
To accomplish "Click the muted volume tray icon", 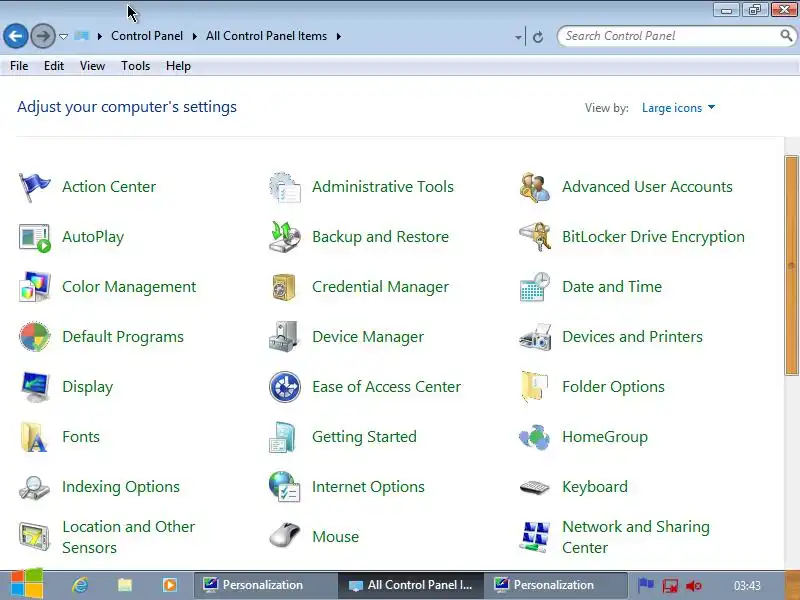I will tap(694, 586).
